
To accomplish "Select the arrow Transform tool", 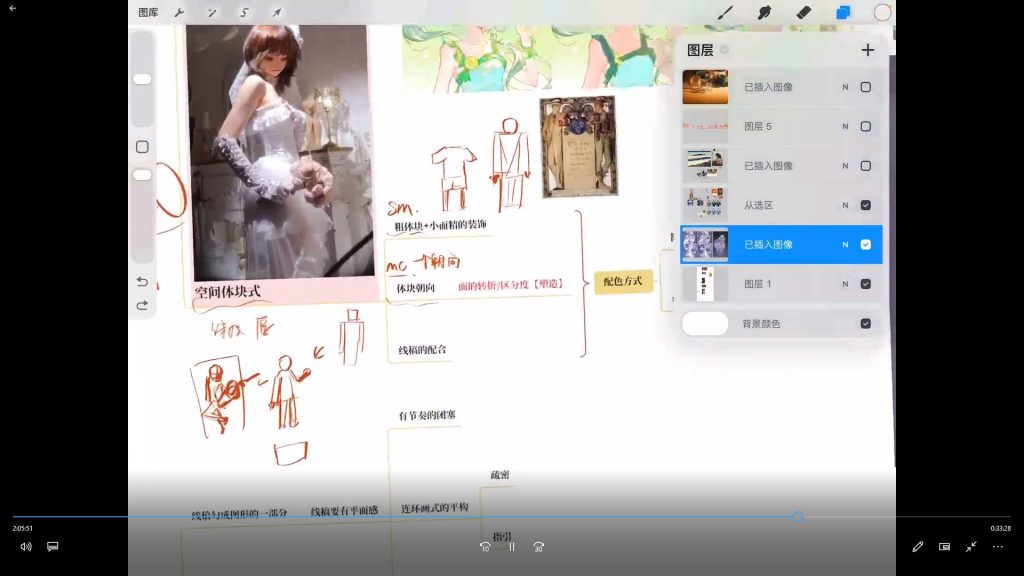I will click(x=277, y=12).
